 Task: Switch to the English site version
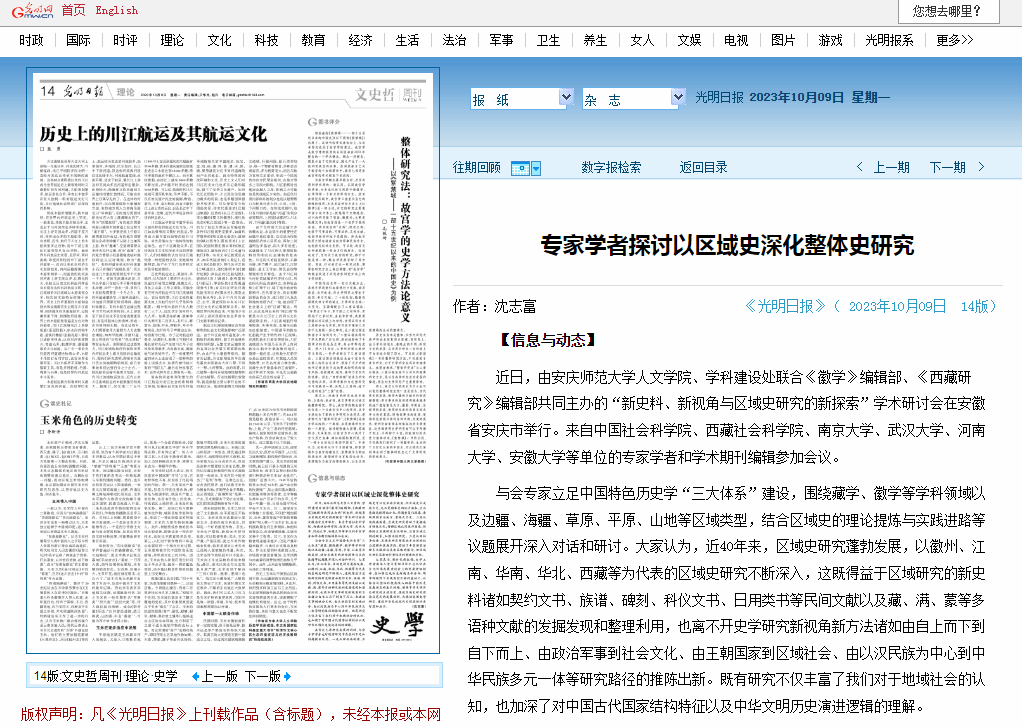117,10
